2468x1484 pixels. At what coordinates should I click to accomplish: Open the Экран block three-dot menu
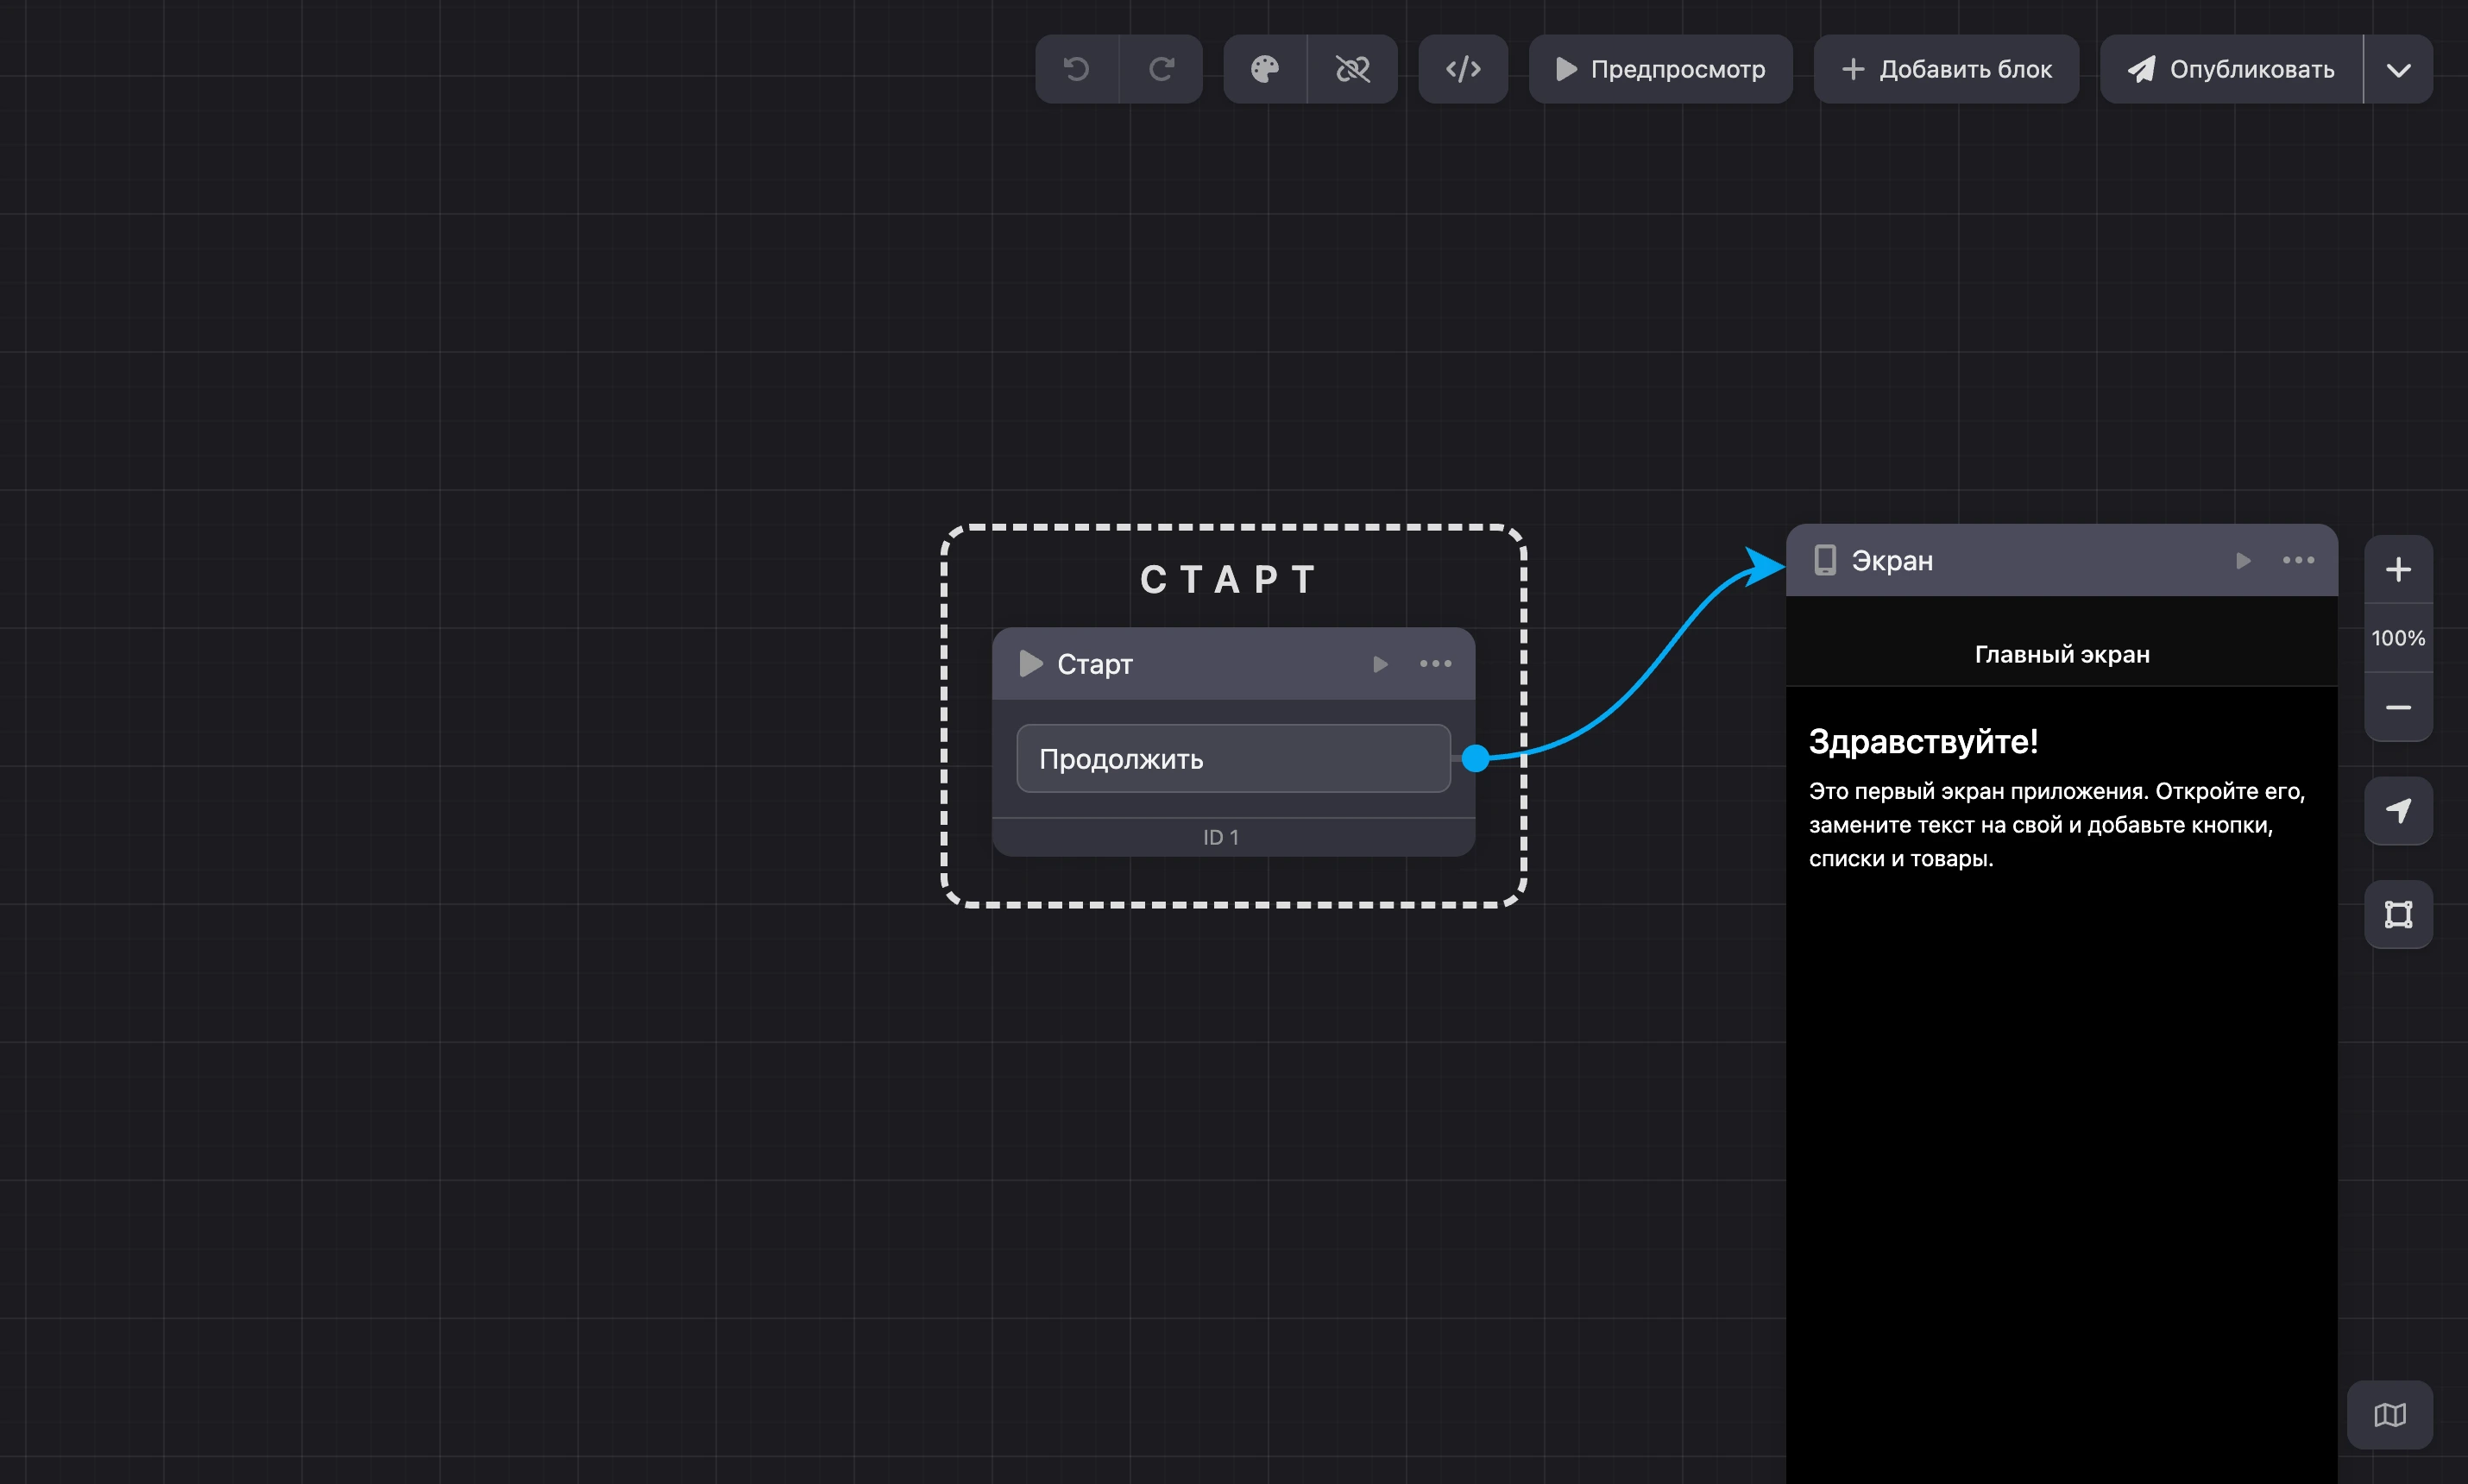2298,561
